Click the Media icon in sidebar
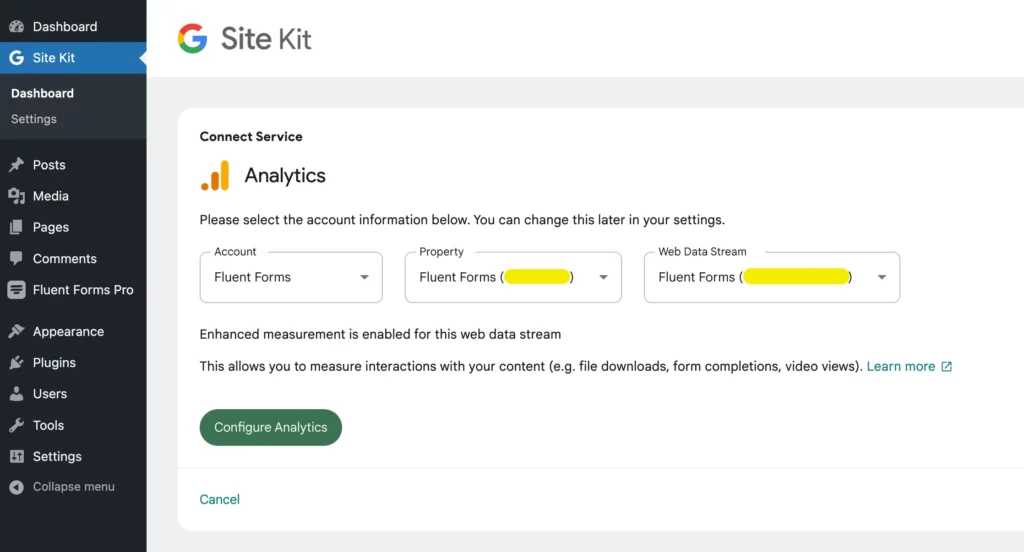 (x=16, y=196)
